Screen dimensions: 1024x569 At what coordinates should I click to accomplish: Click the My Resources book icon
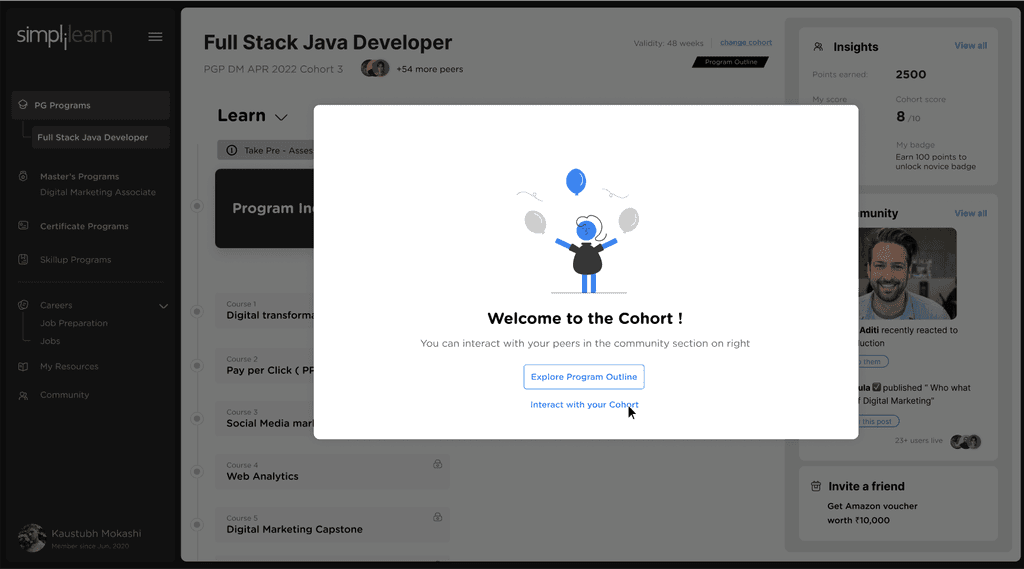[23, 366]
